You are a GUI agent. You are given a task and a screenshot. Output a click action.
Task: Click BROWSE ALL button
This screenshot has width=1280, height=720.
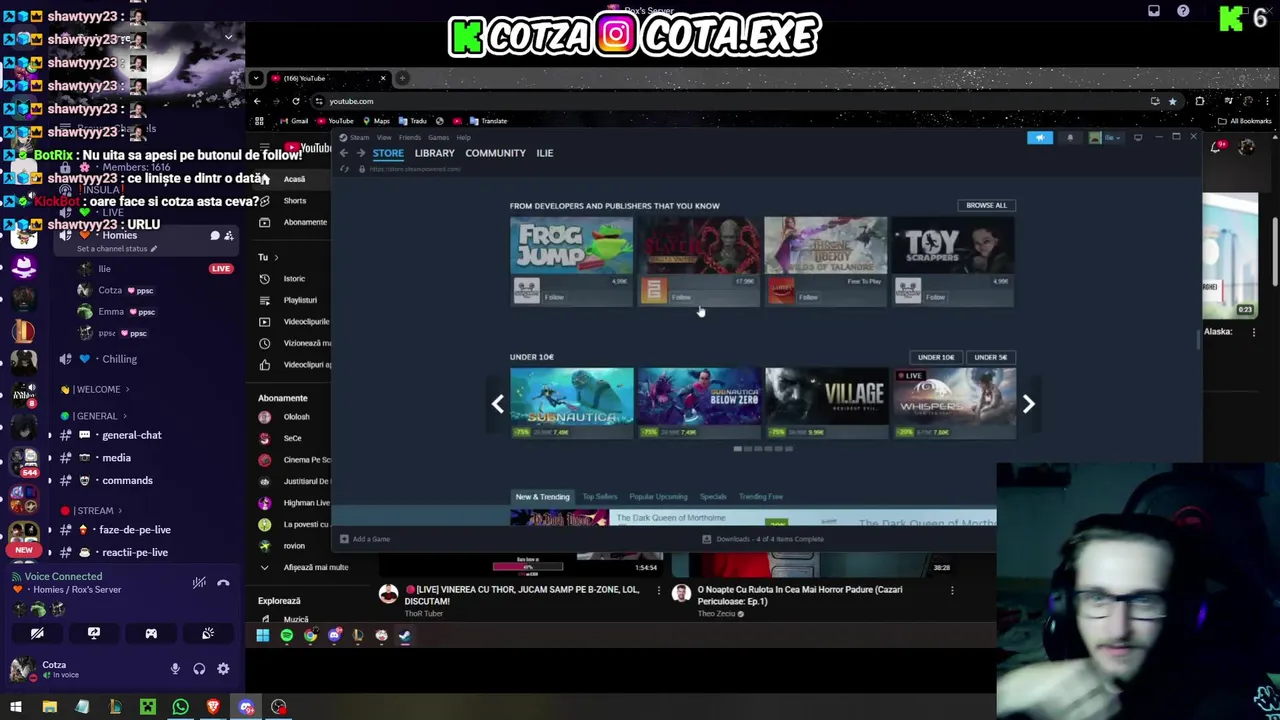[x=986, y=205]
